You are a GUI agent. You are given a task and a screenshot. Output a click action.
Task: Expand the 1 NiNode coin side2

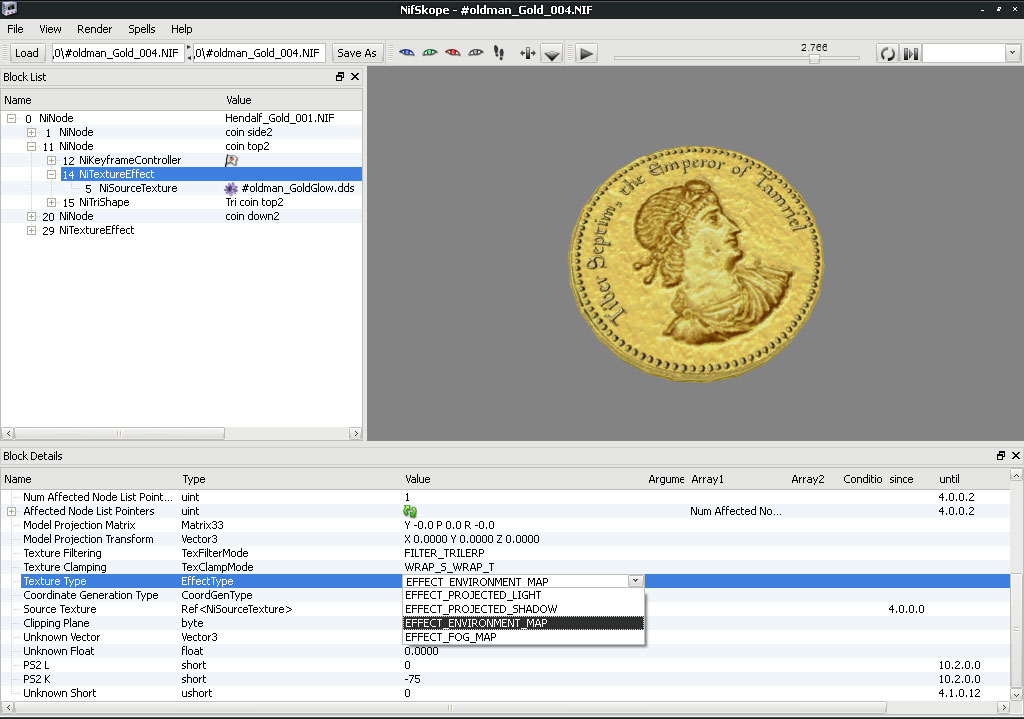pyautogui.click(x=31, y=133)
